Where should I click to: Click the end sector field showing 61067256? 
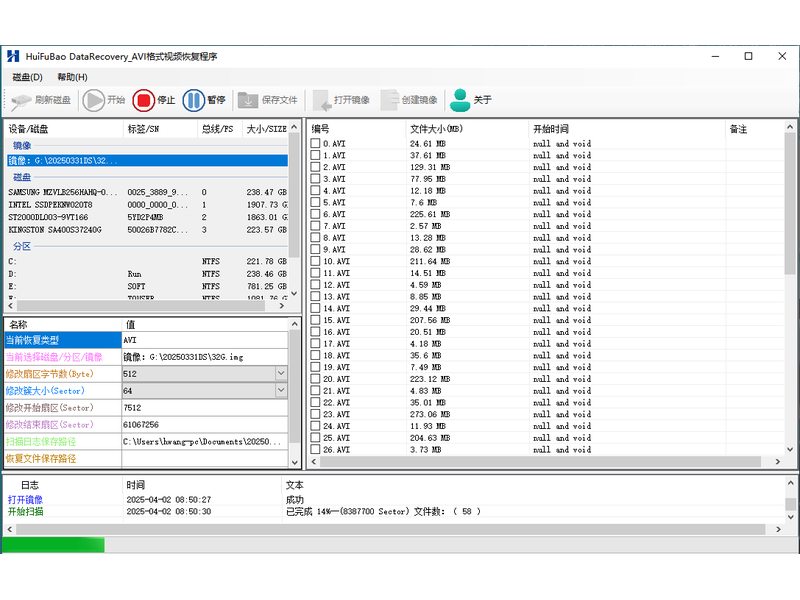pos(205,424)
